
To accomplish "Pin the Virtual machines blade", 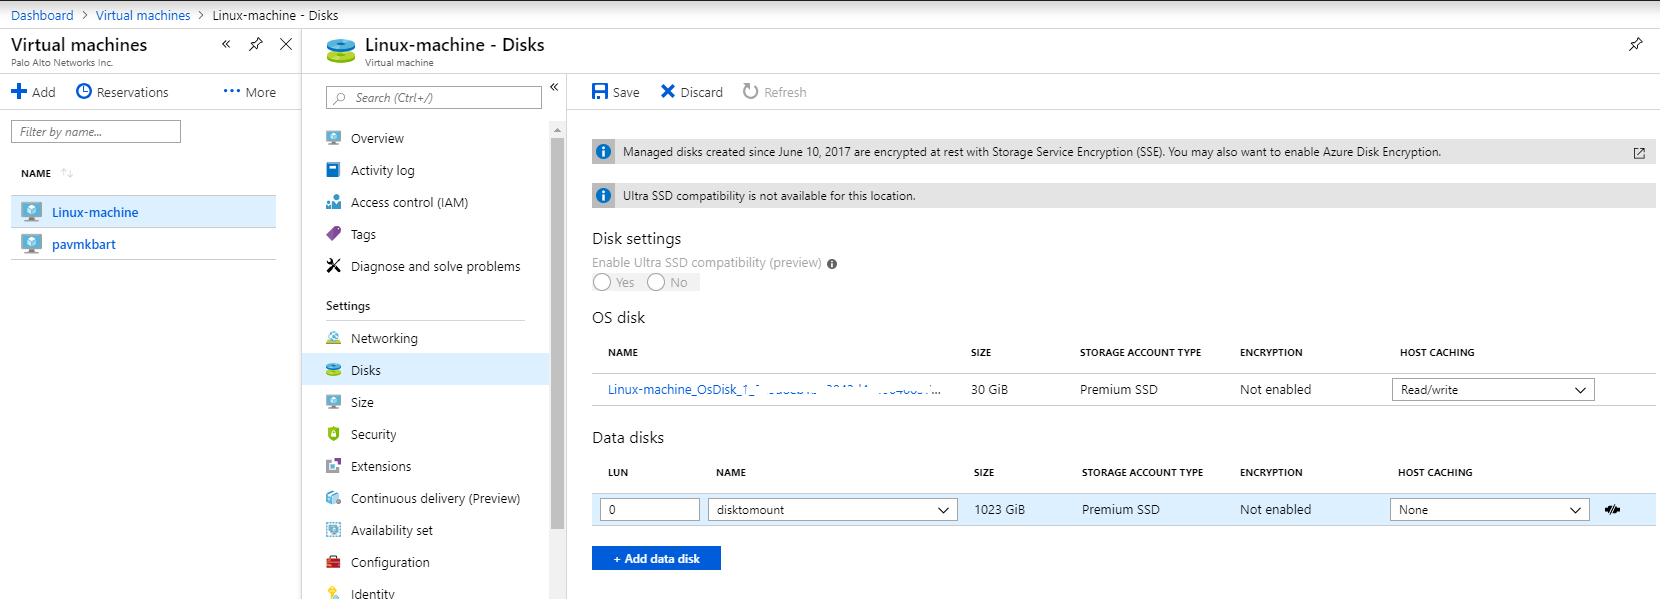I will pos(256,44).
